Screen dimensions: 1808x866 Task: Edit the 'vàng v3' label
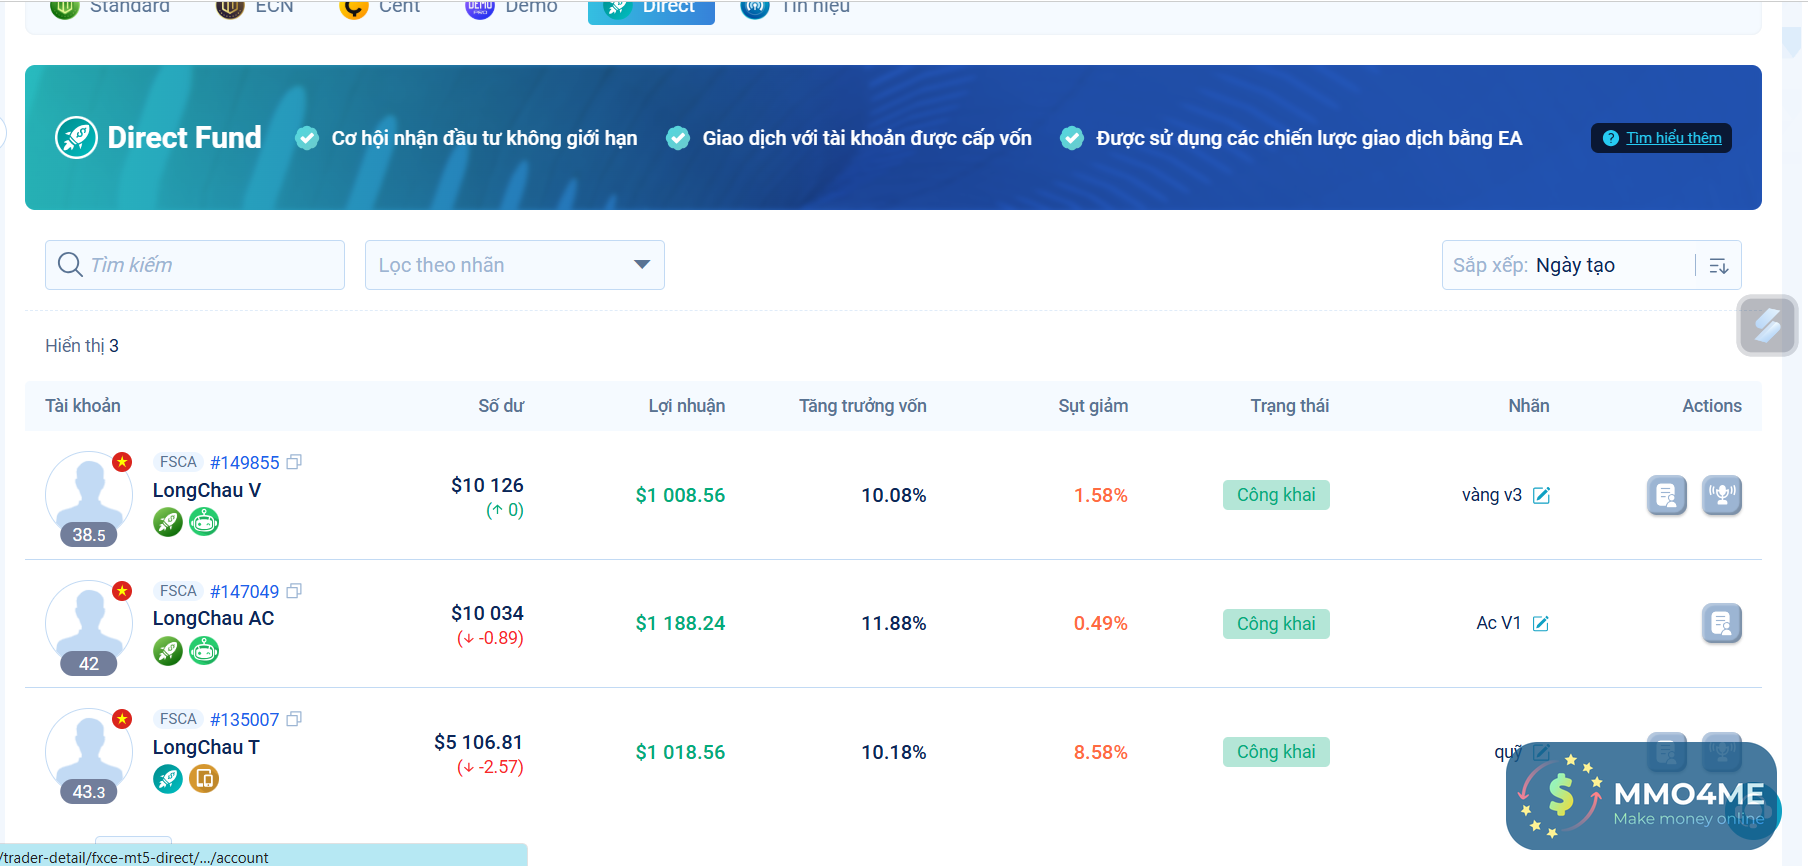point(1541,495)
